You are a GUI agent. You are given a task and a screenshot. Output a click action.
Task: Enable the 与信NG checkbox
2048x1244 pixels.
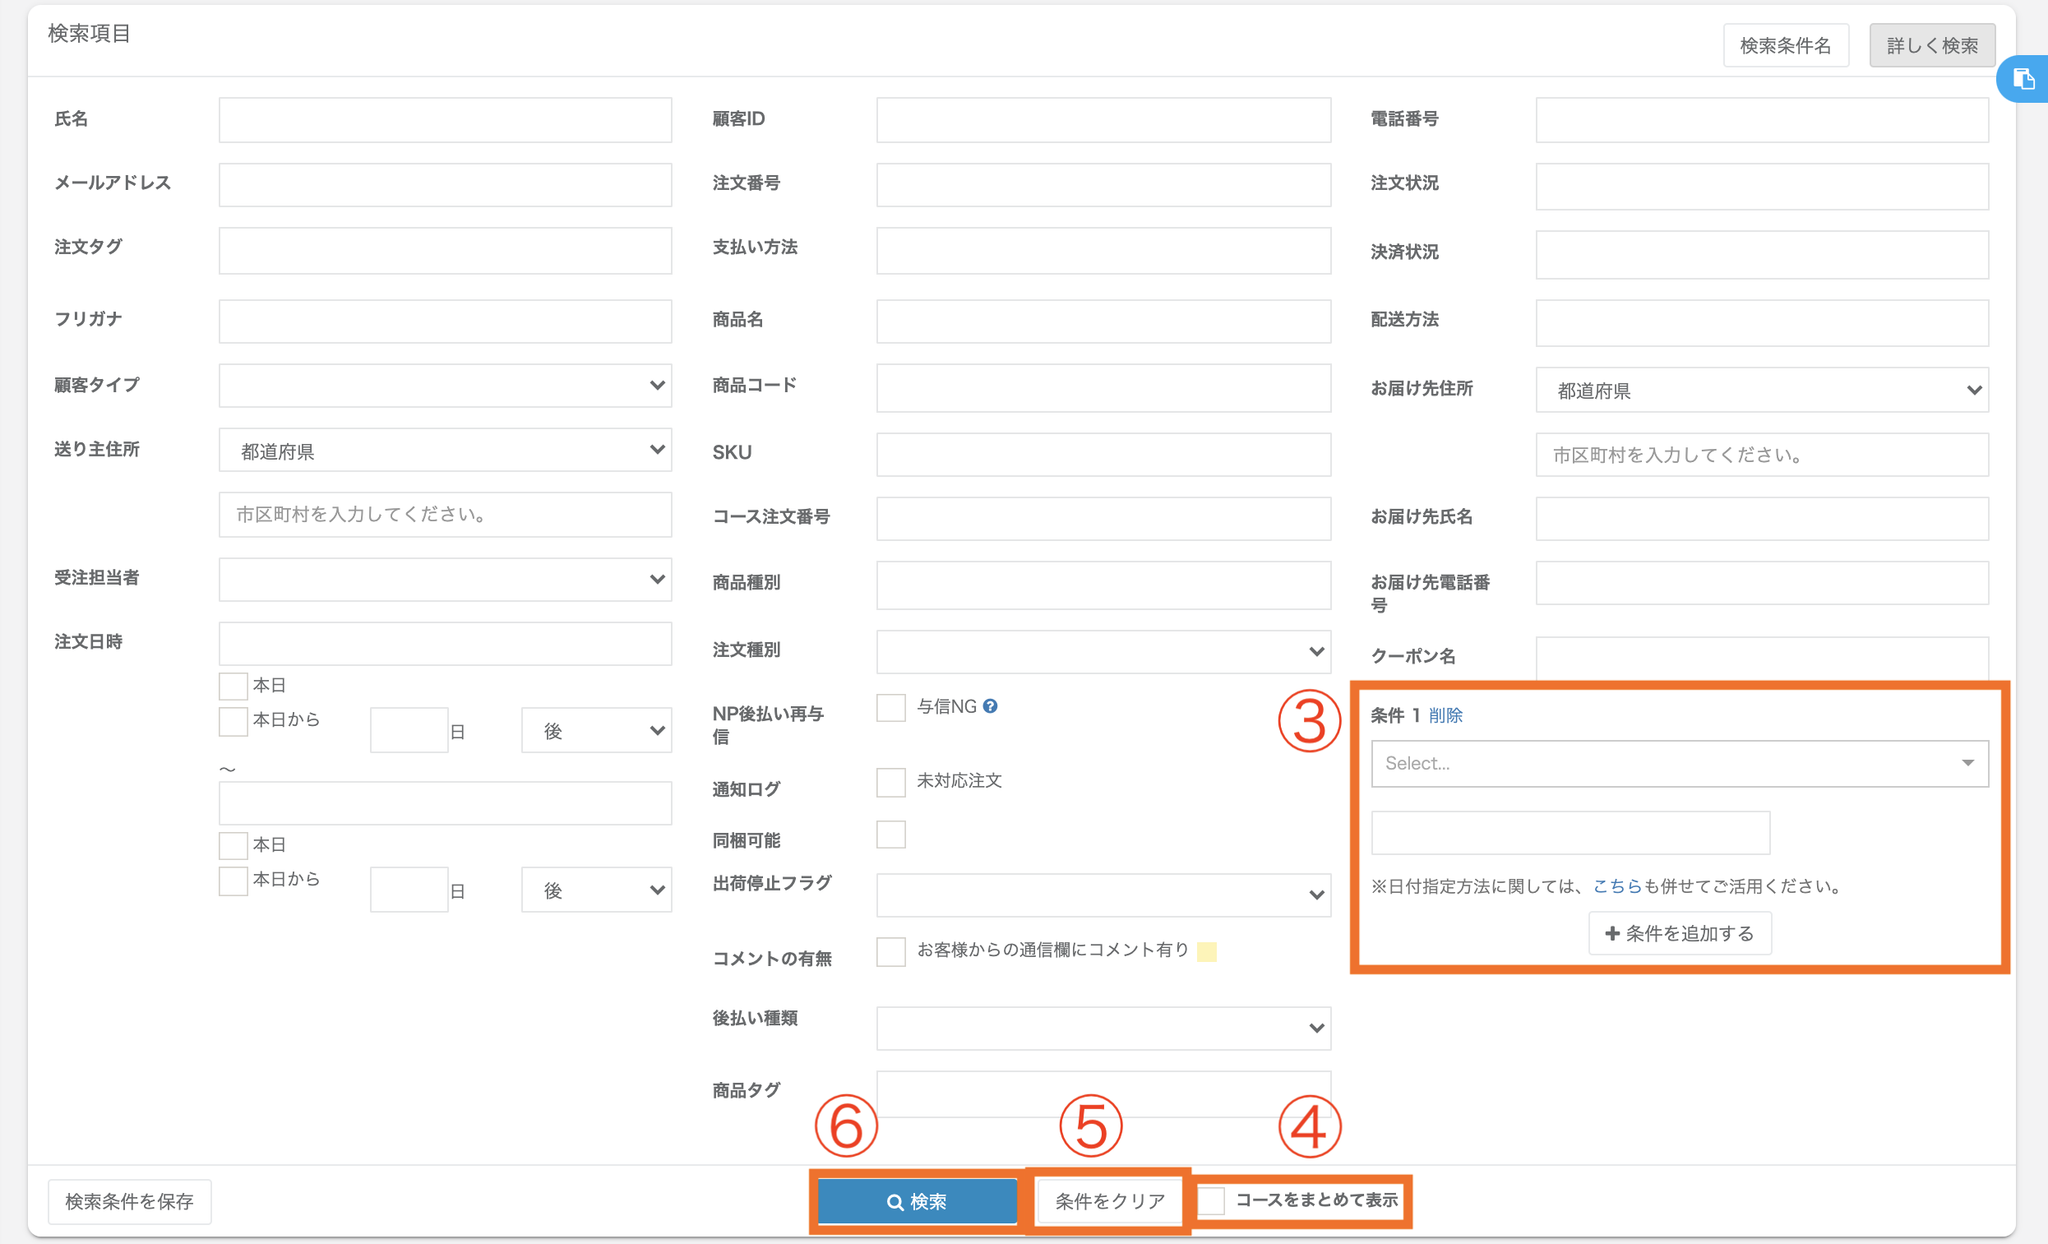pyautogui.click(x=890, y=708)
